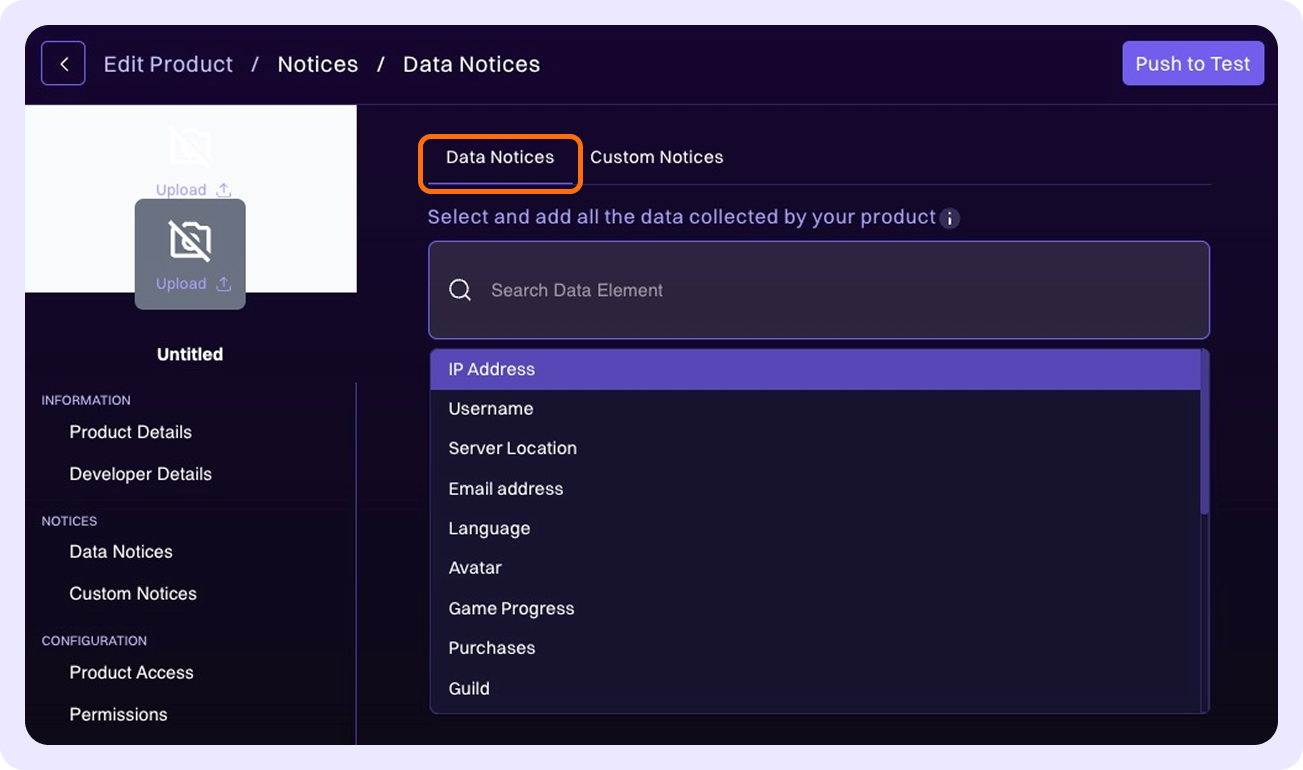Viewport: 1303px width, 770px height.
Task: Select Email address from the list
Action: 505,489
